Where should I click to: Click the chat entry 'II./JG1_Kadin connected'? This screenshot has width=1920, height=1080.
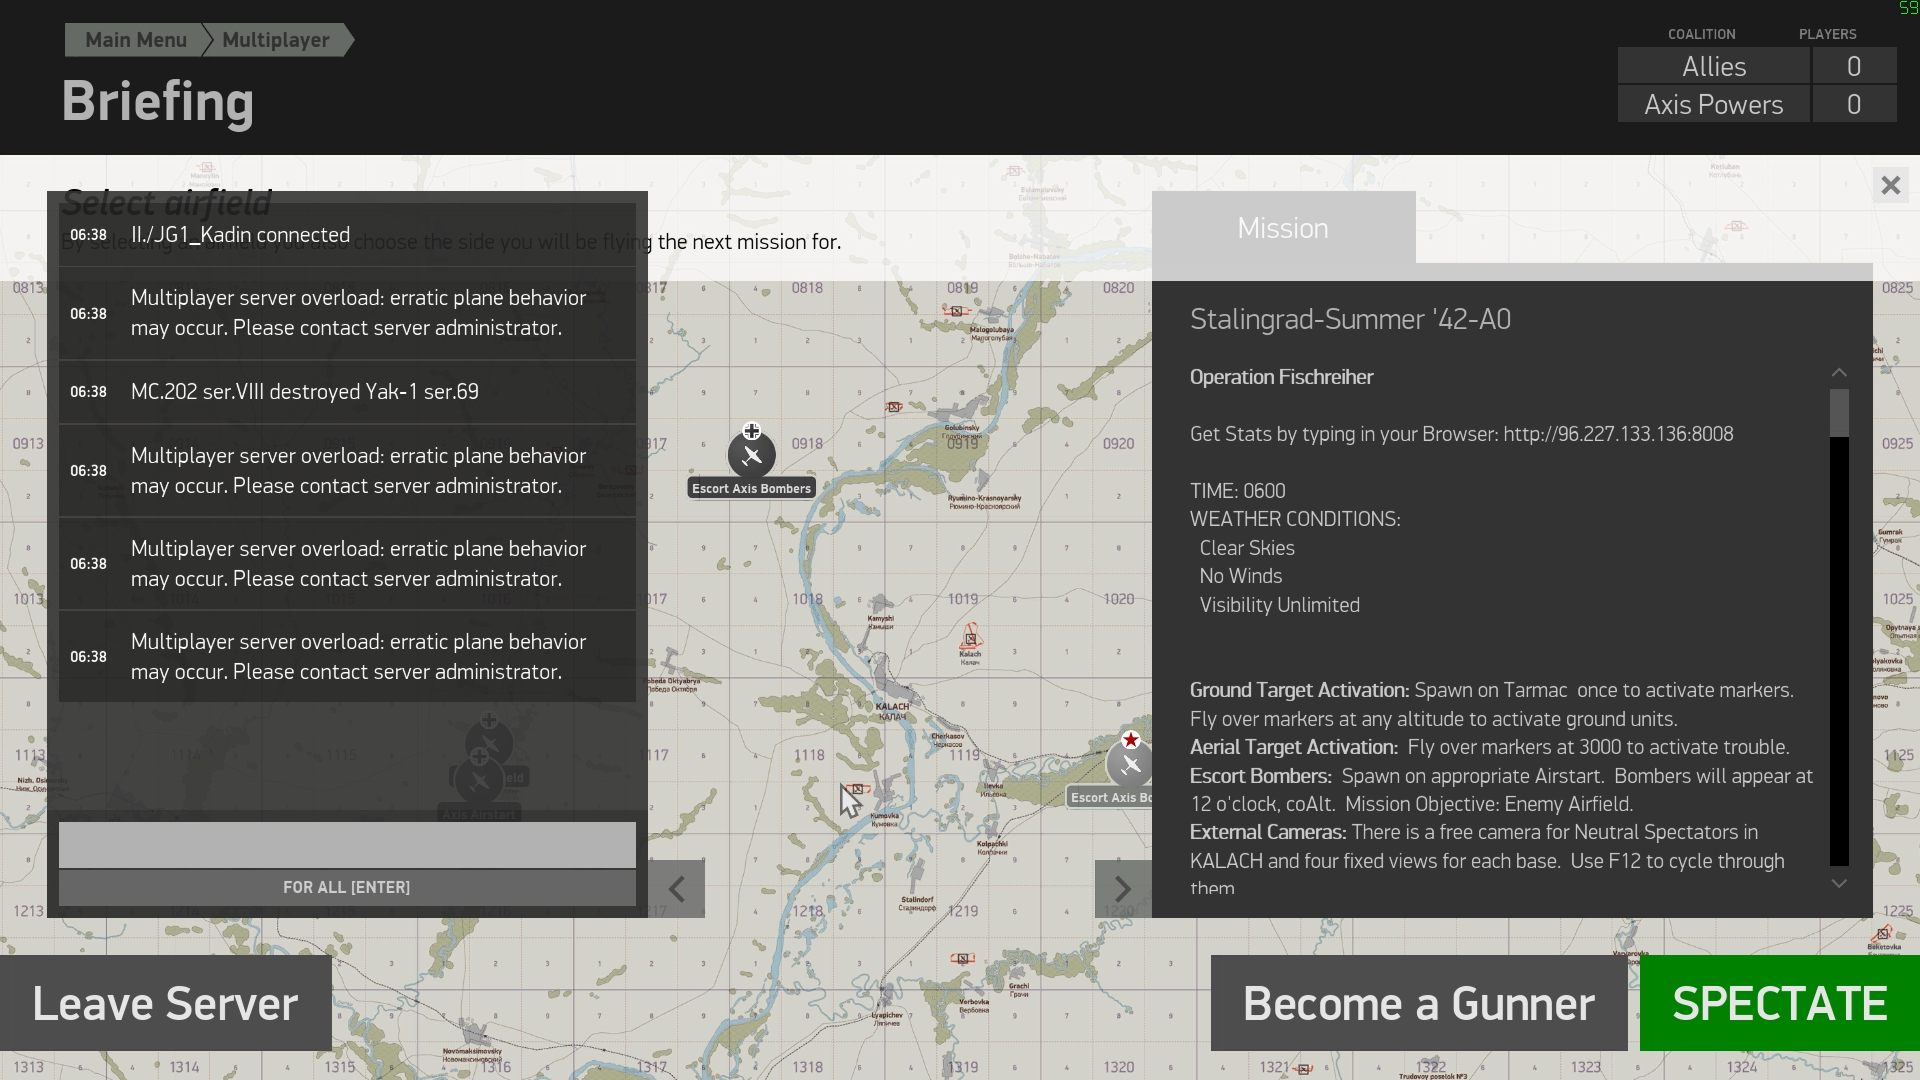click(347, 235)
